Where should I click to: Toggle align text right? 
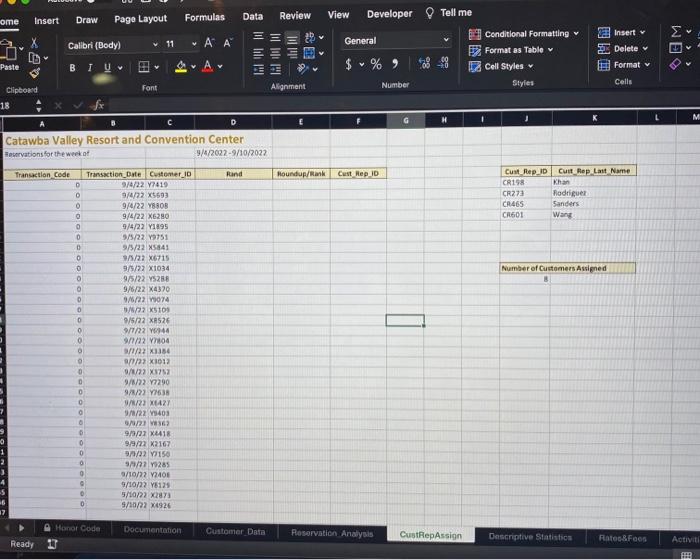(x=292, y=54)
